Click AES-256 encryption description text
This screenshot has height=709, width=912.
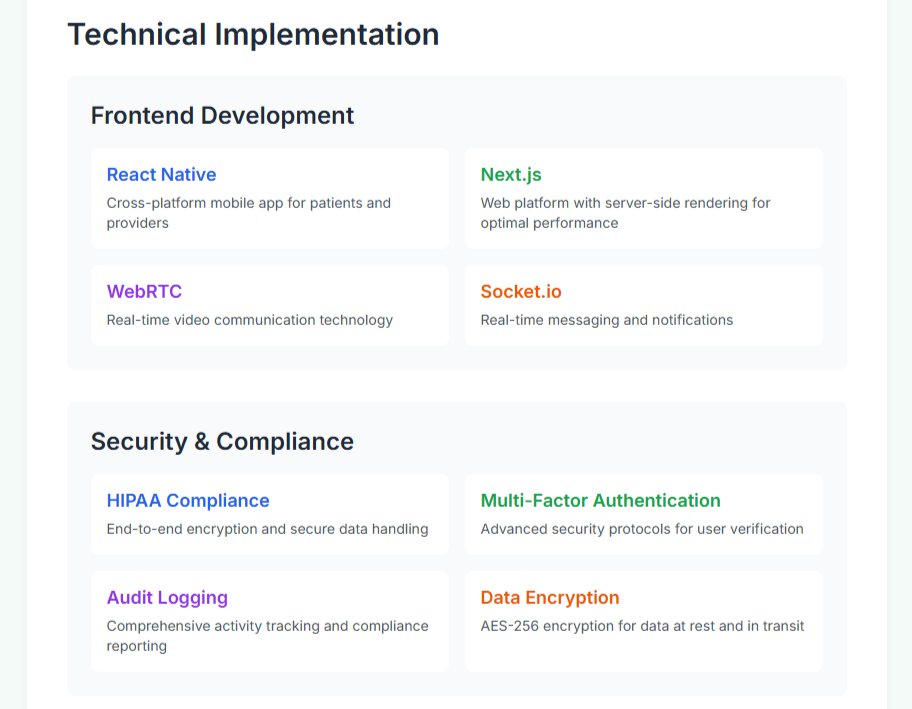642,626
